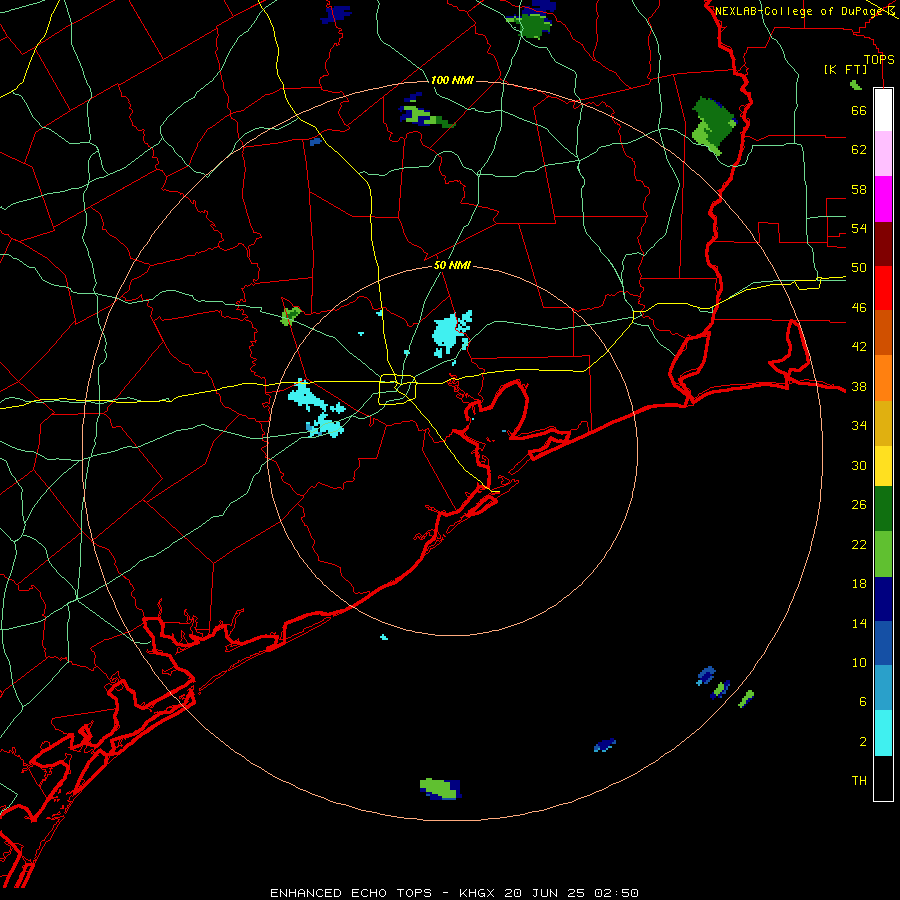Click the legend value 50
This screenshot has width=900, height=900.
click(859, 268)
